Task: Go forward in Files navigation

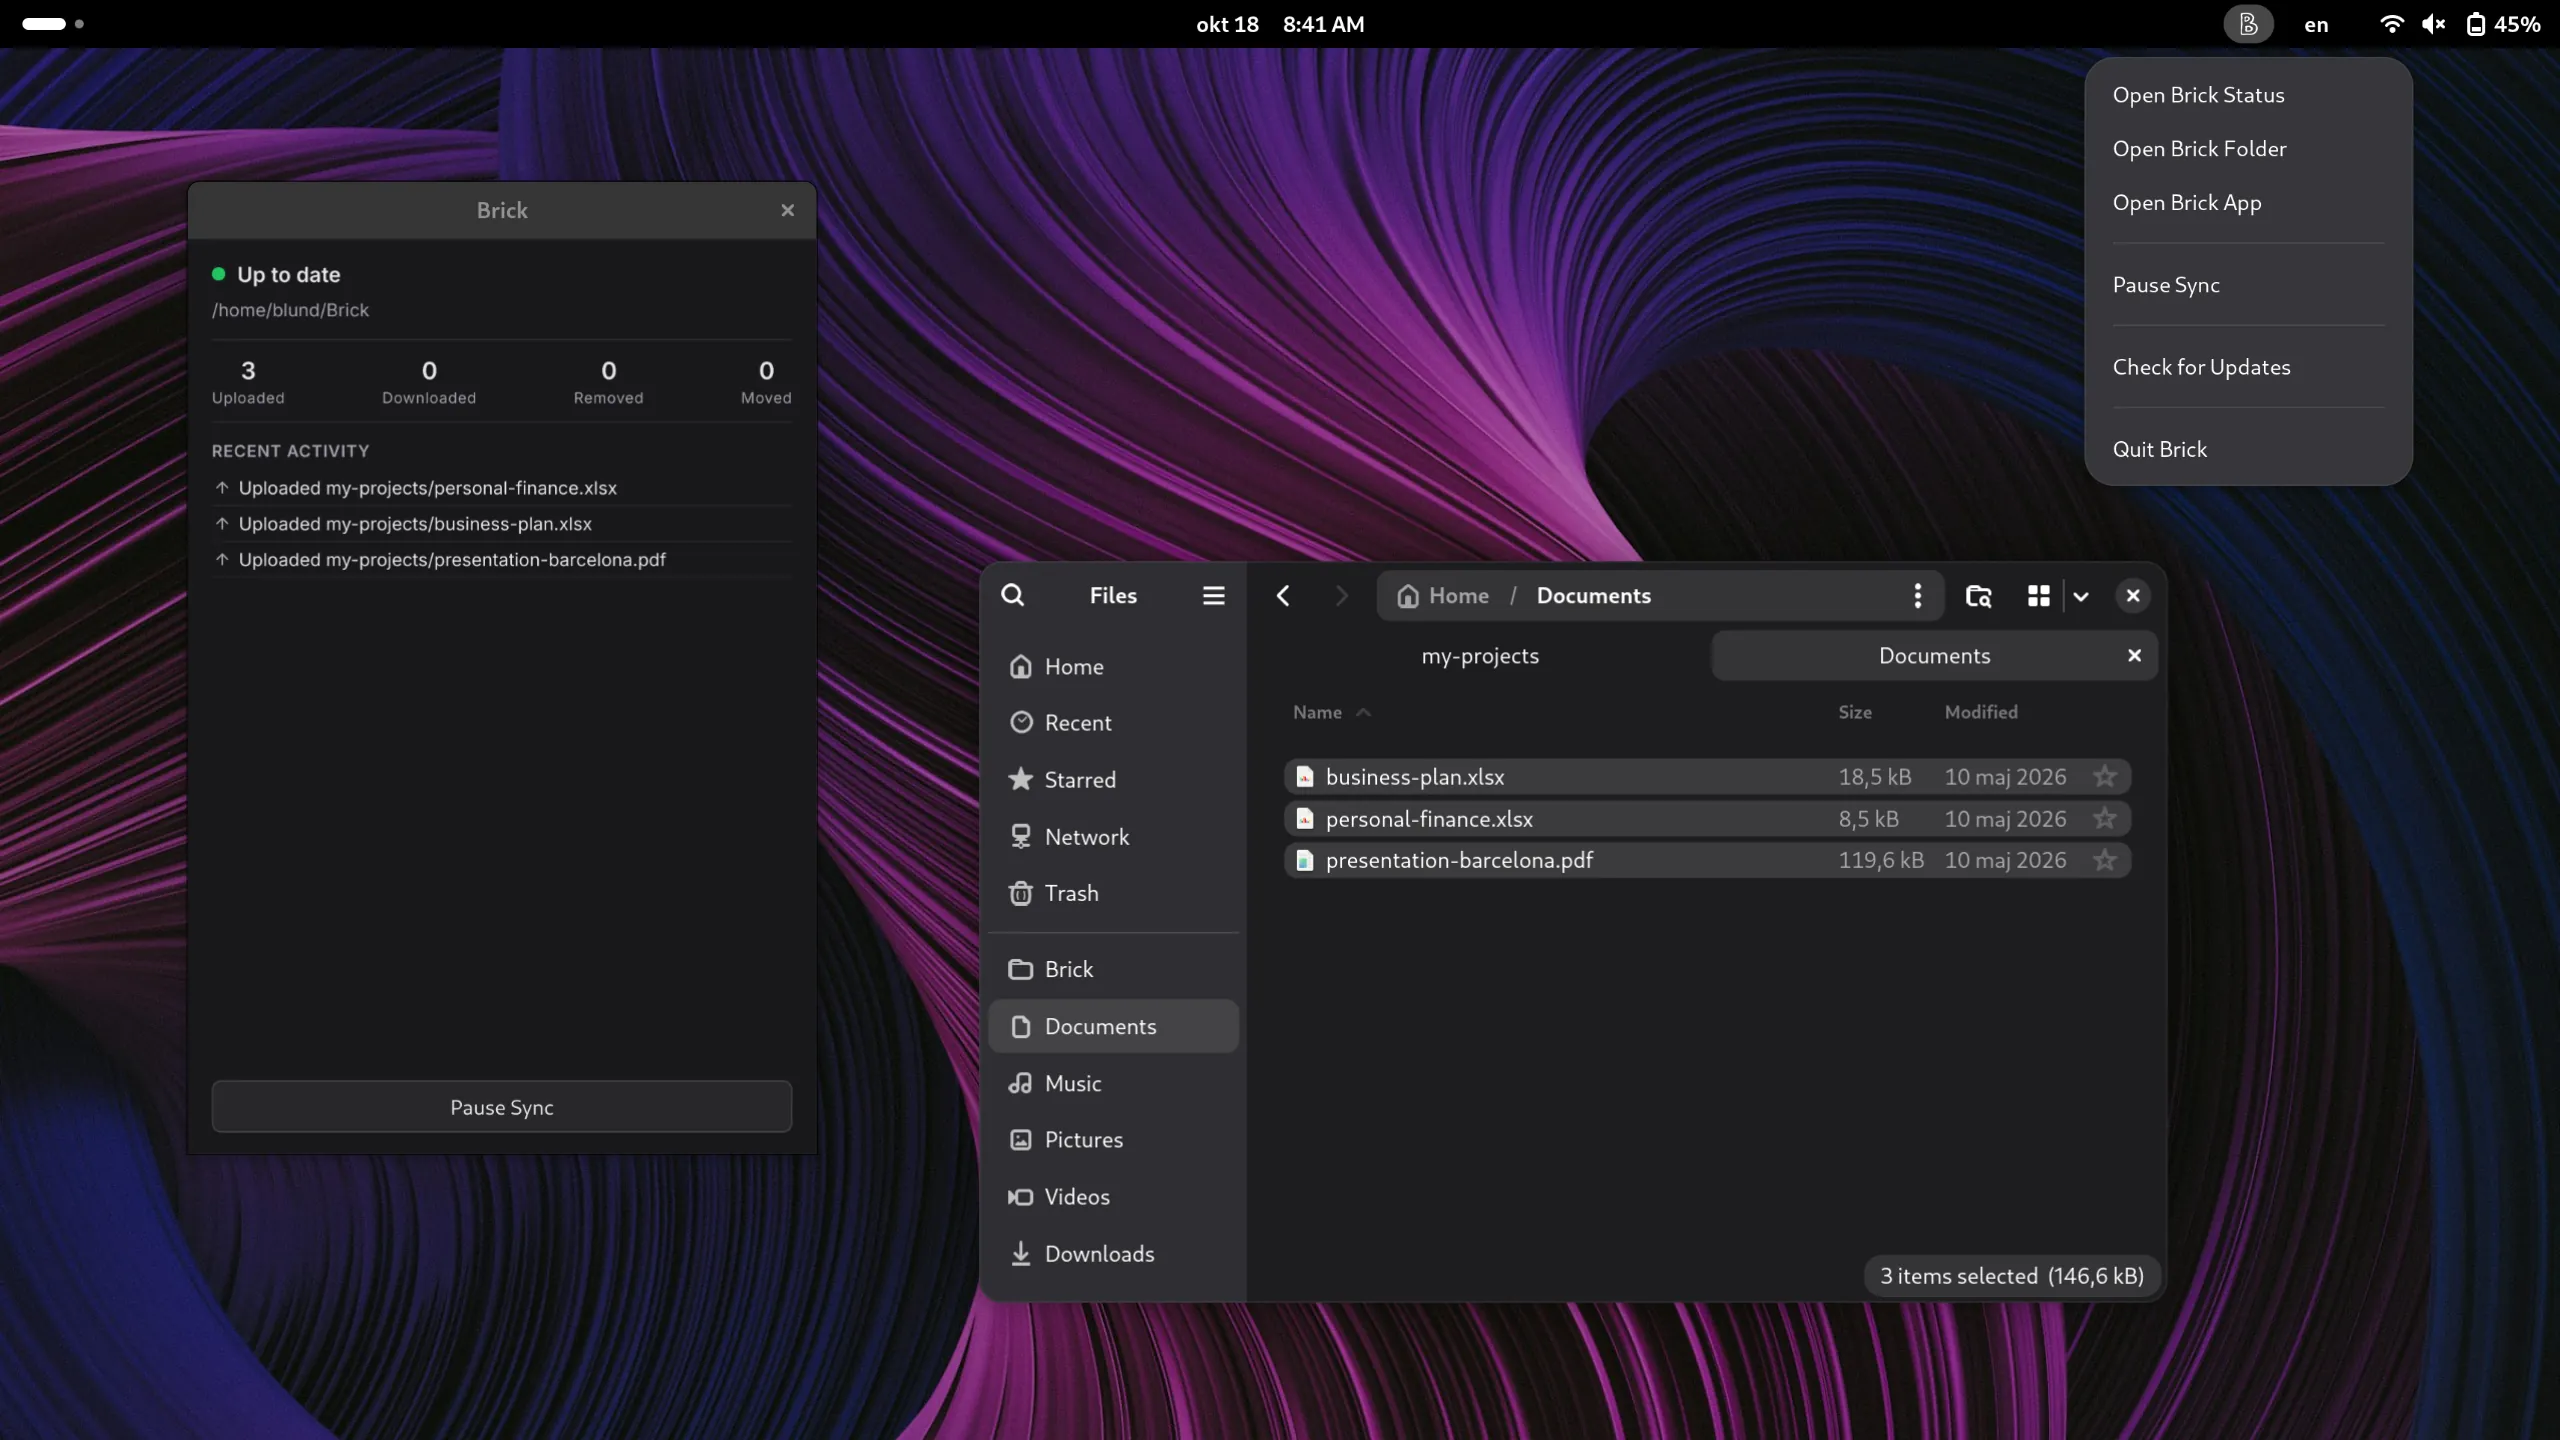Action: (1341, 596)
